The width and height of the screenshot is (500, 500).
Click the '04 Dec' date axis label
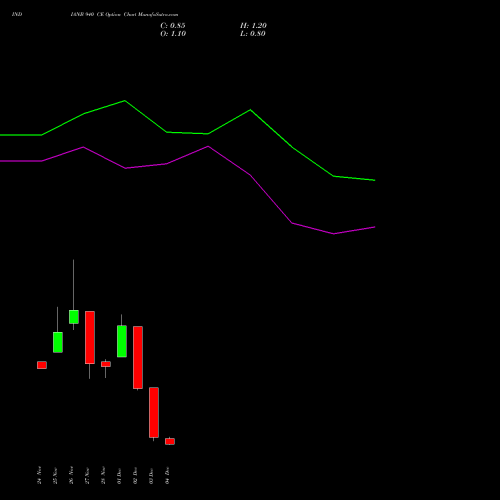[x=168, y=476]
